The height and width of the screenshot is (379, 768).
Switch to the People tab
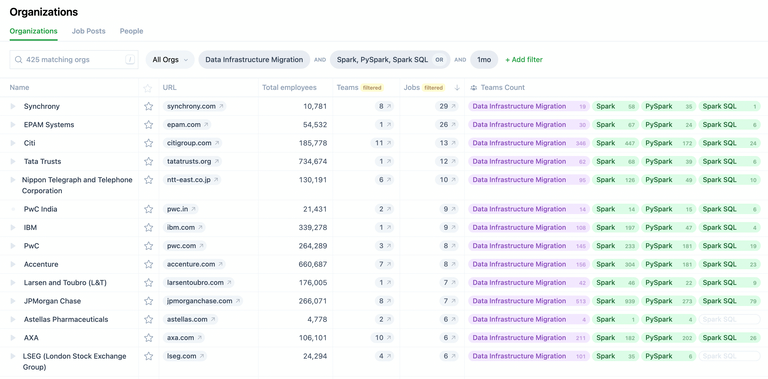[131, 31]
